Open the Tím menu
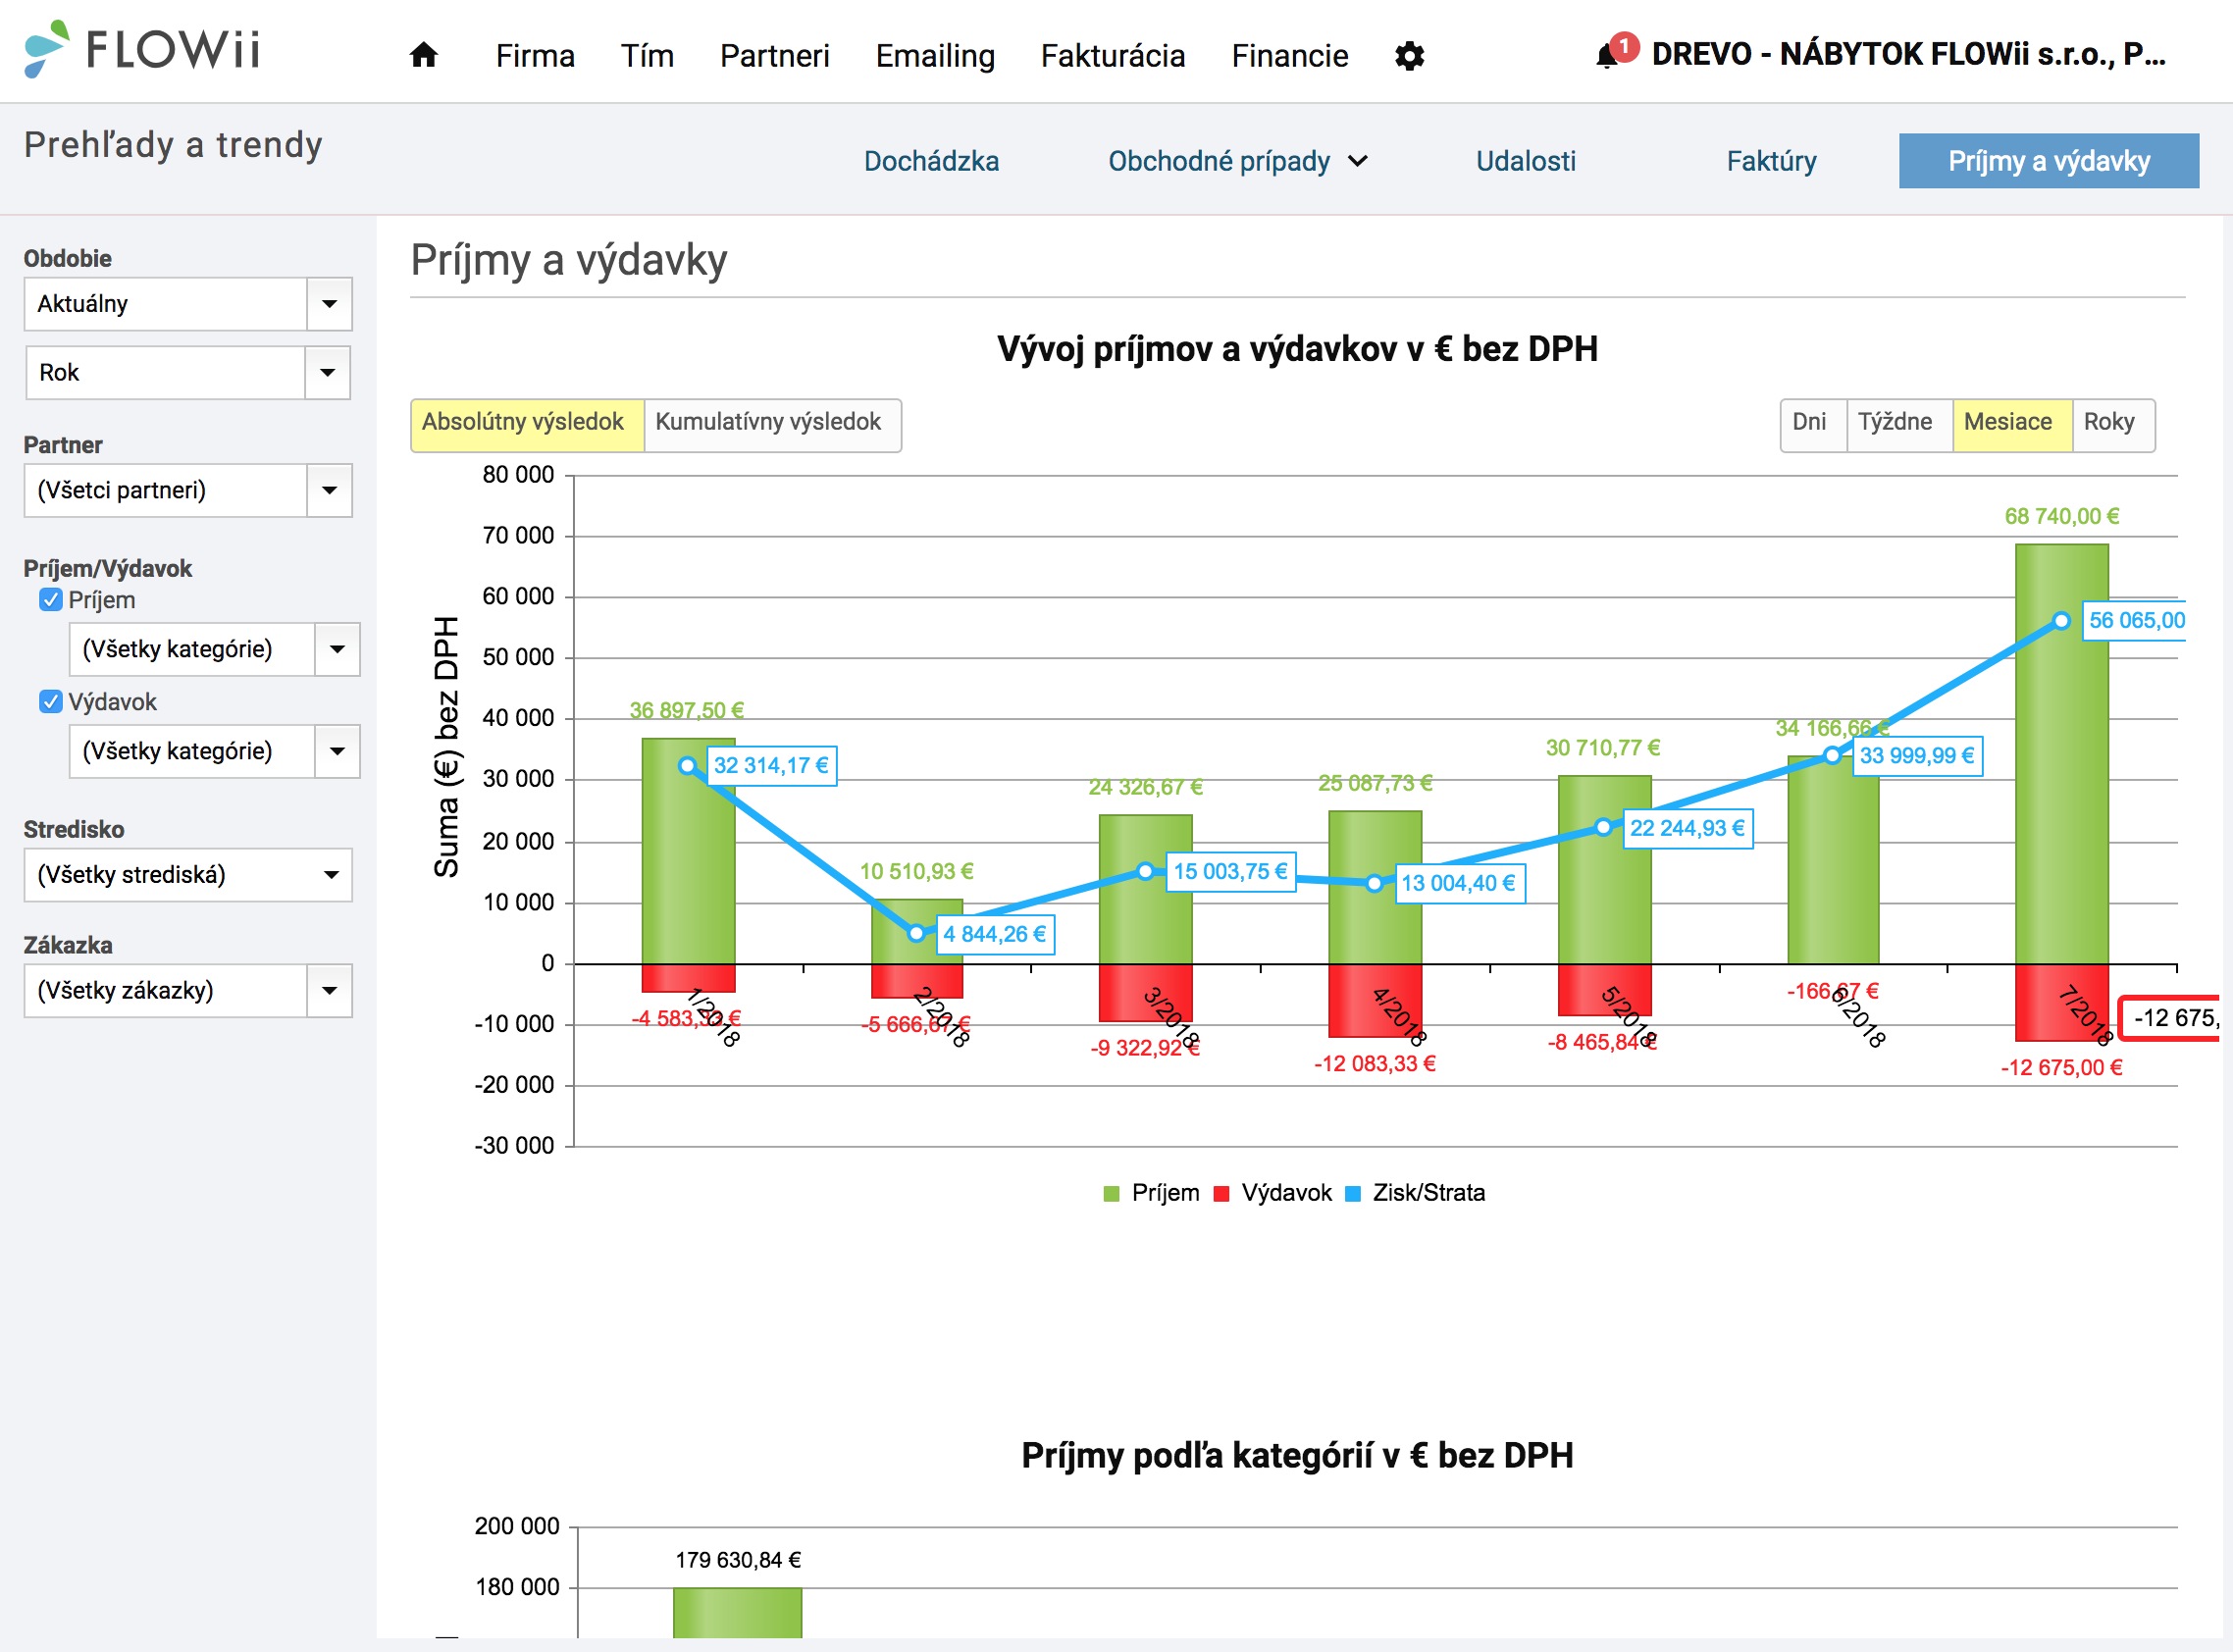The height and width of the screenshot is (1652, 2233). [647, 56]
